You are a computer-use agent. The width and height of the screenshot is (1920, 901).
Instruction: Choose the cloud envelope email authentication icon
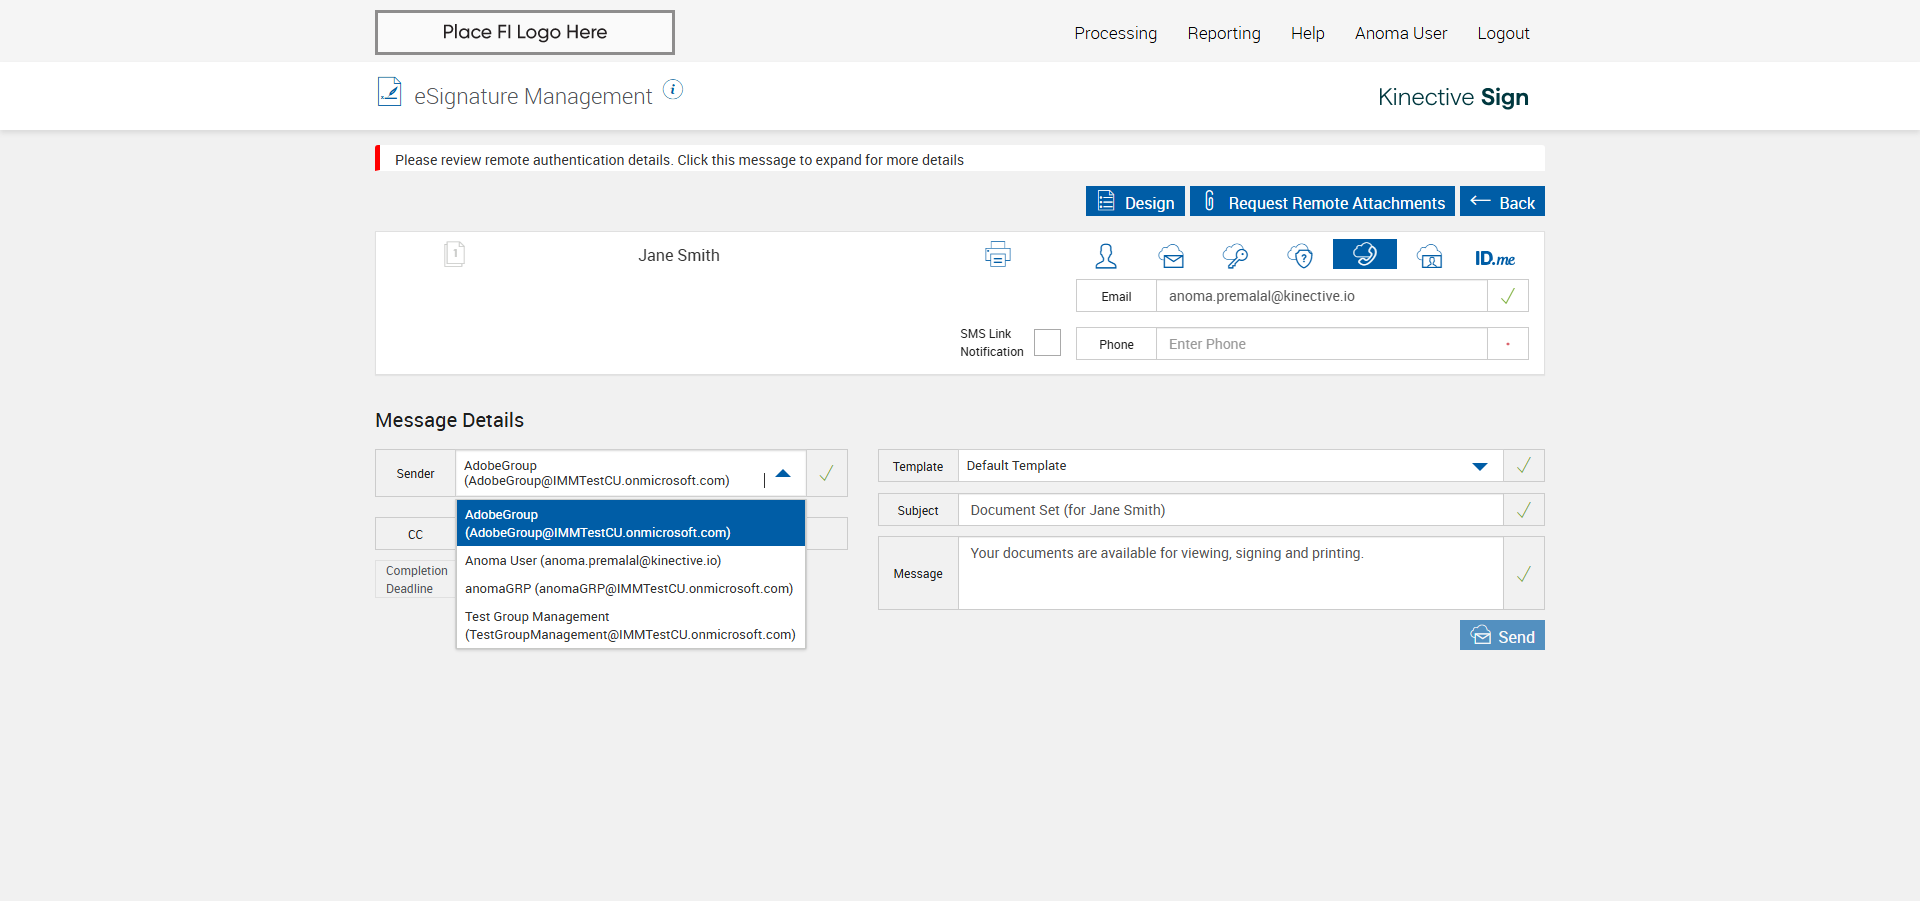pyautogui.click(x=1172, y=257)
